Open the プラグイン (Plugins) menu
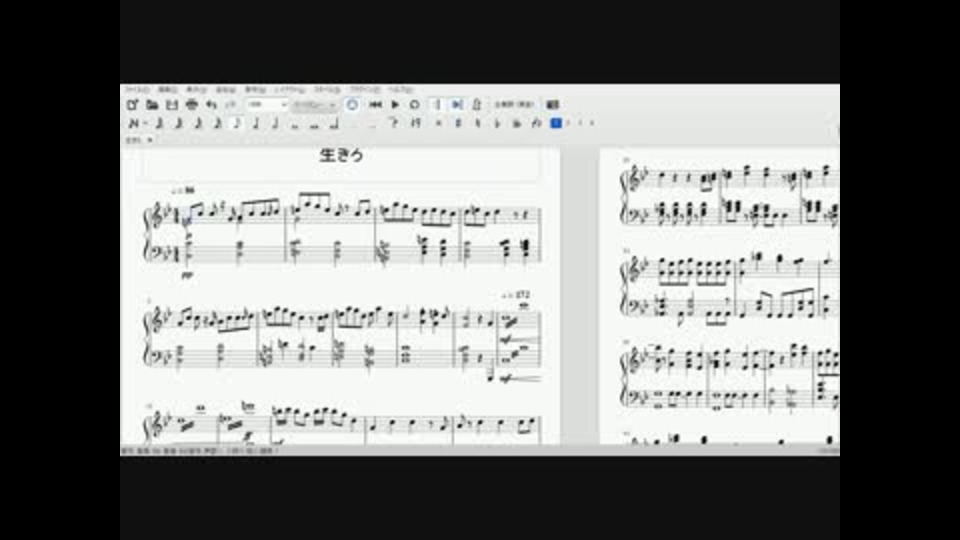 366,89
